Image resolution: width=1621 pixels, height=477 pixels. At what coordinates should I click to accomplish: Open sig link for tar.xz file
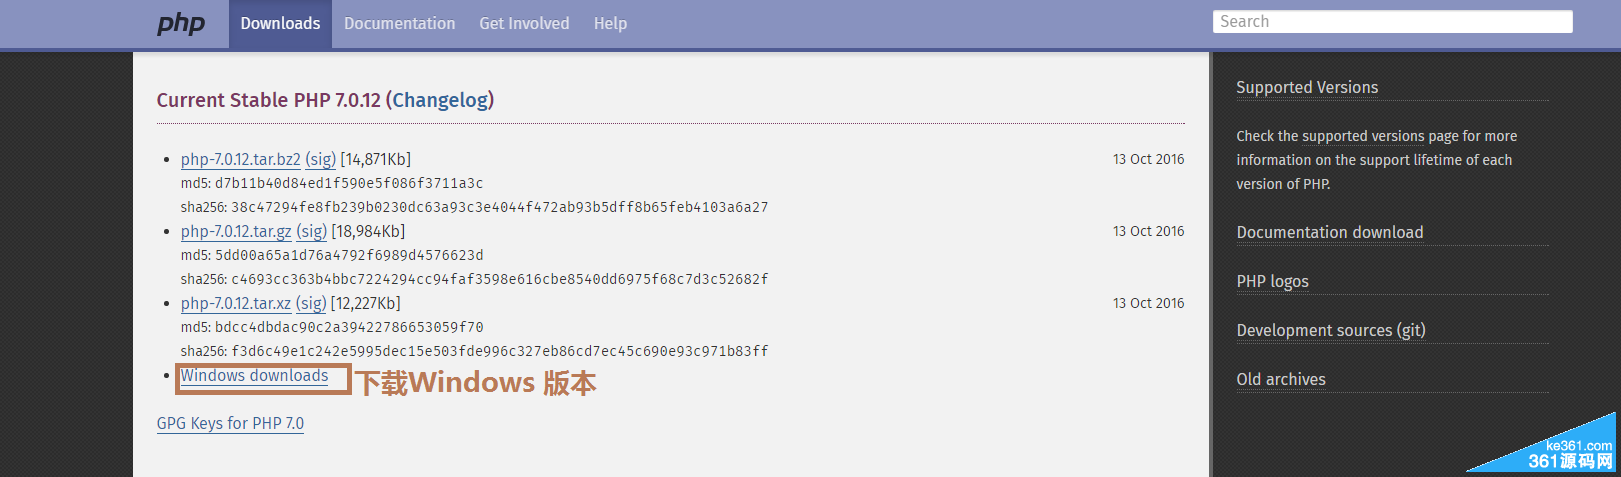point(311,303)
